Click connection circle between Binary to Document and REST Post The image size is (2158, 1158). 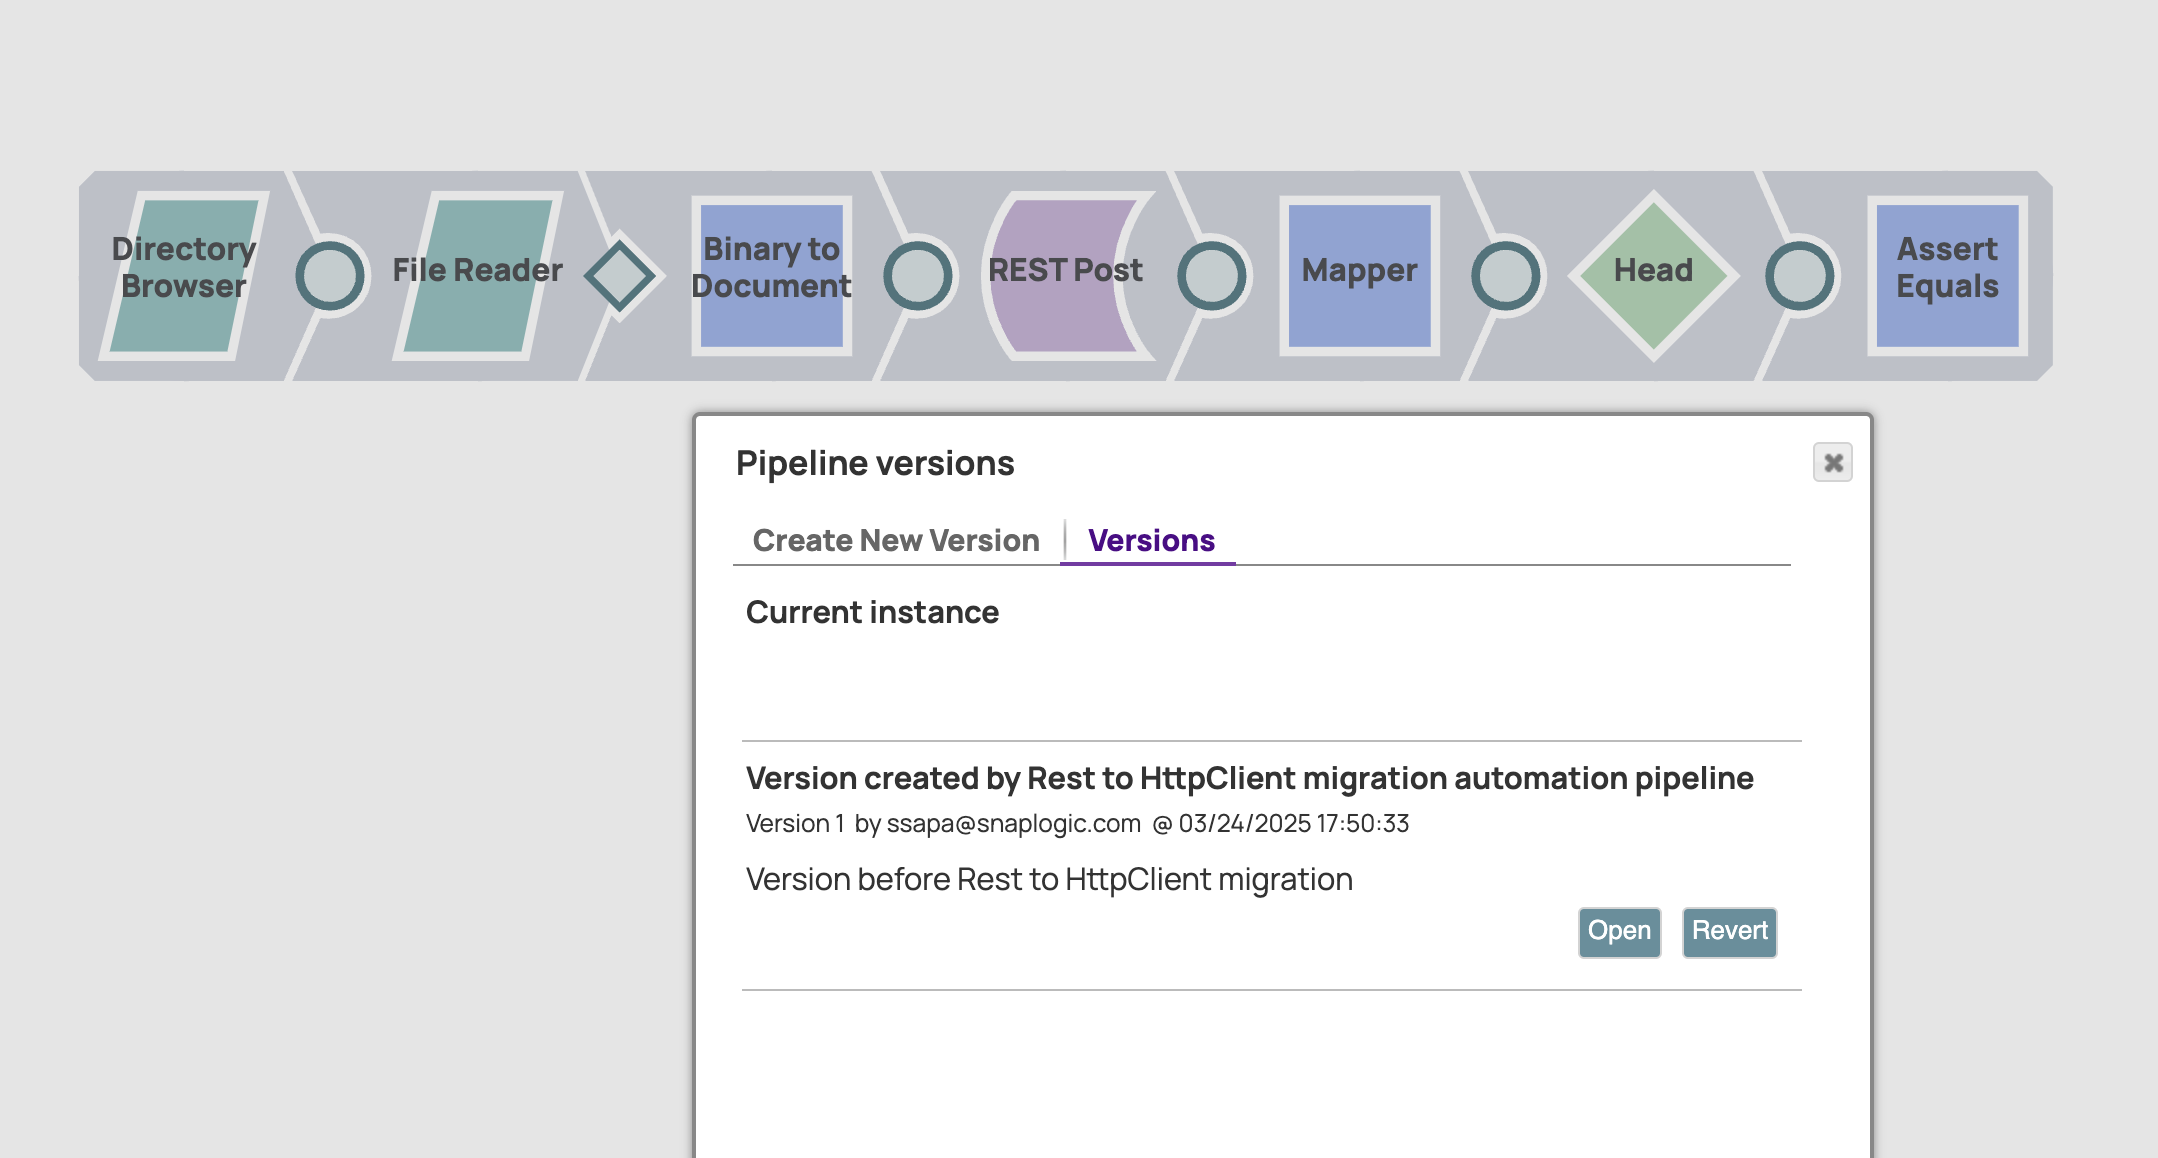[x=919, y=273]
